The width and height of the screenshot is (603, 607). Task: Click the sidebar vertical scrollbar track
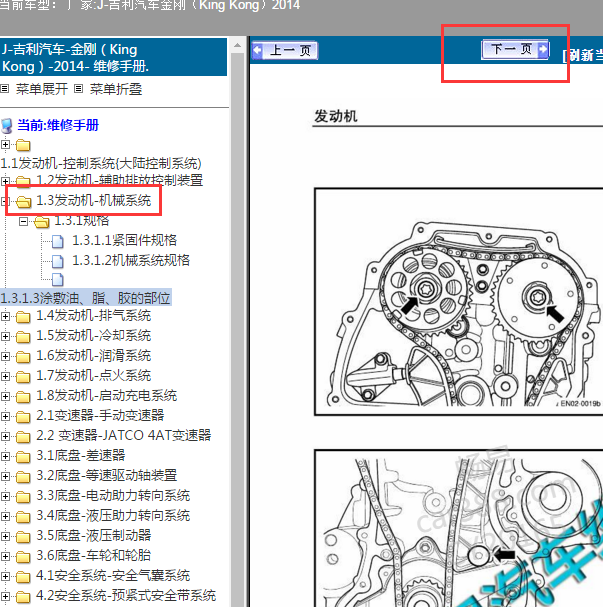[238, 329]
